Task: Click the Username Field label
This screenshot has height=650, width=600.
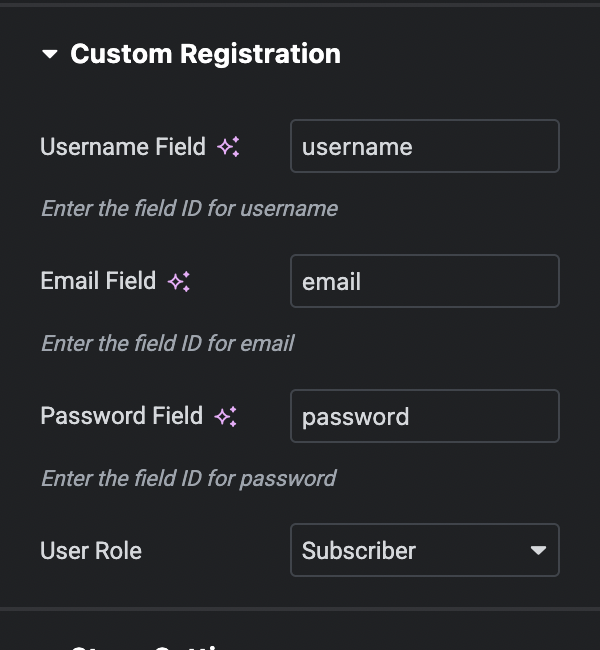Action: (x=123, y=147)
